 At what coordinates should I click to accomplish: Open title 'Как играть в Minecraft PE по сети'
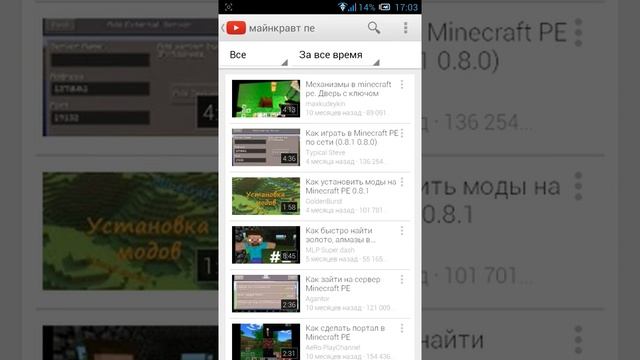[x=351, y=138]
